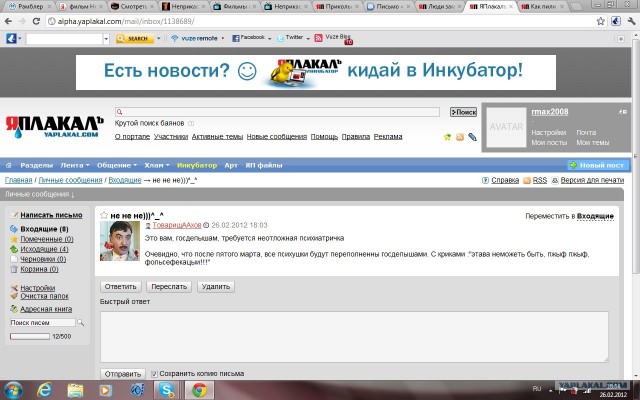Click the printer-friendly version link
This screenshot has height=400, width=640.
tap(591, 180)
